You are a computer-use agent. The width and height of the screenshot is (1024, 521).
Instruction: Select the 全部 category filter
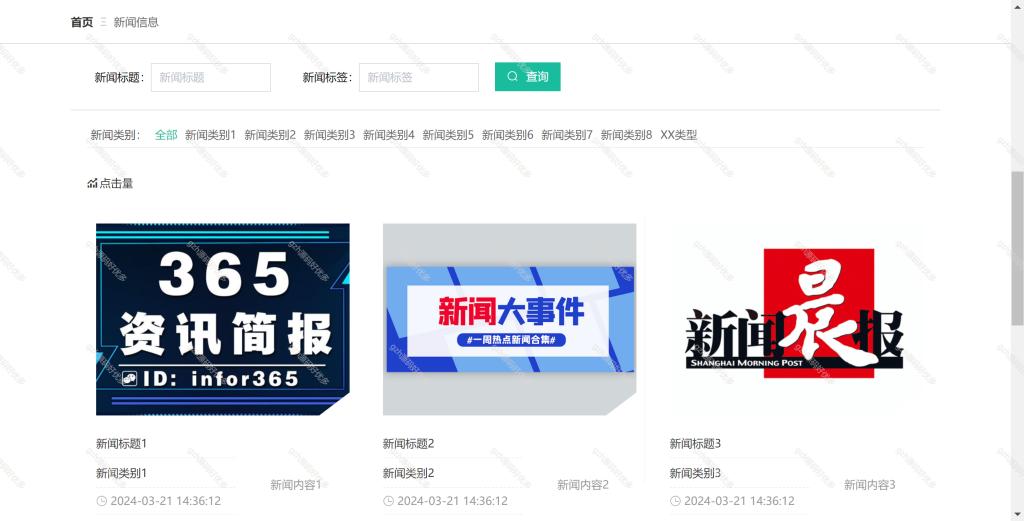click(x=166, y=135)
